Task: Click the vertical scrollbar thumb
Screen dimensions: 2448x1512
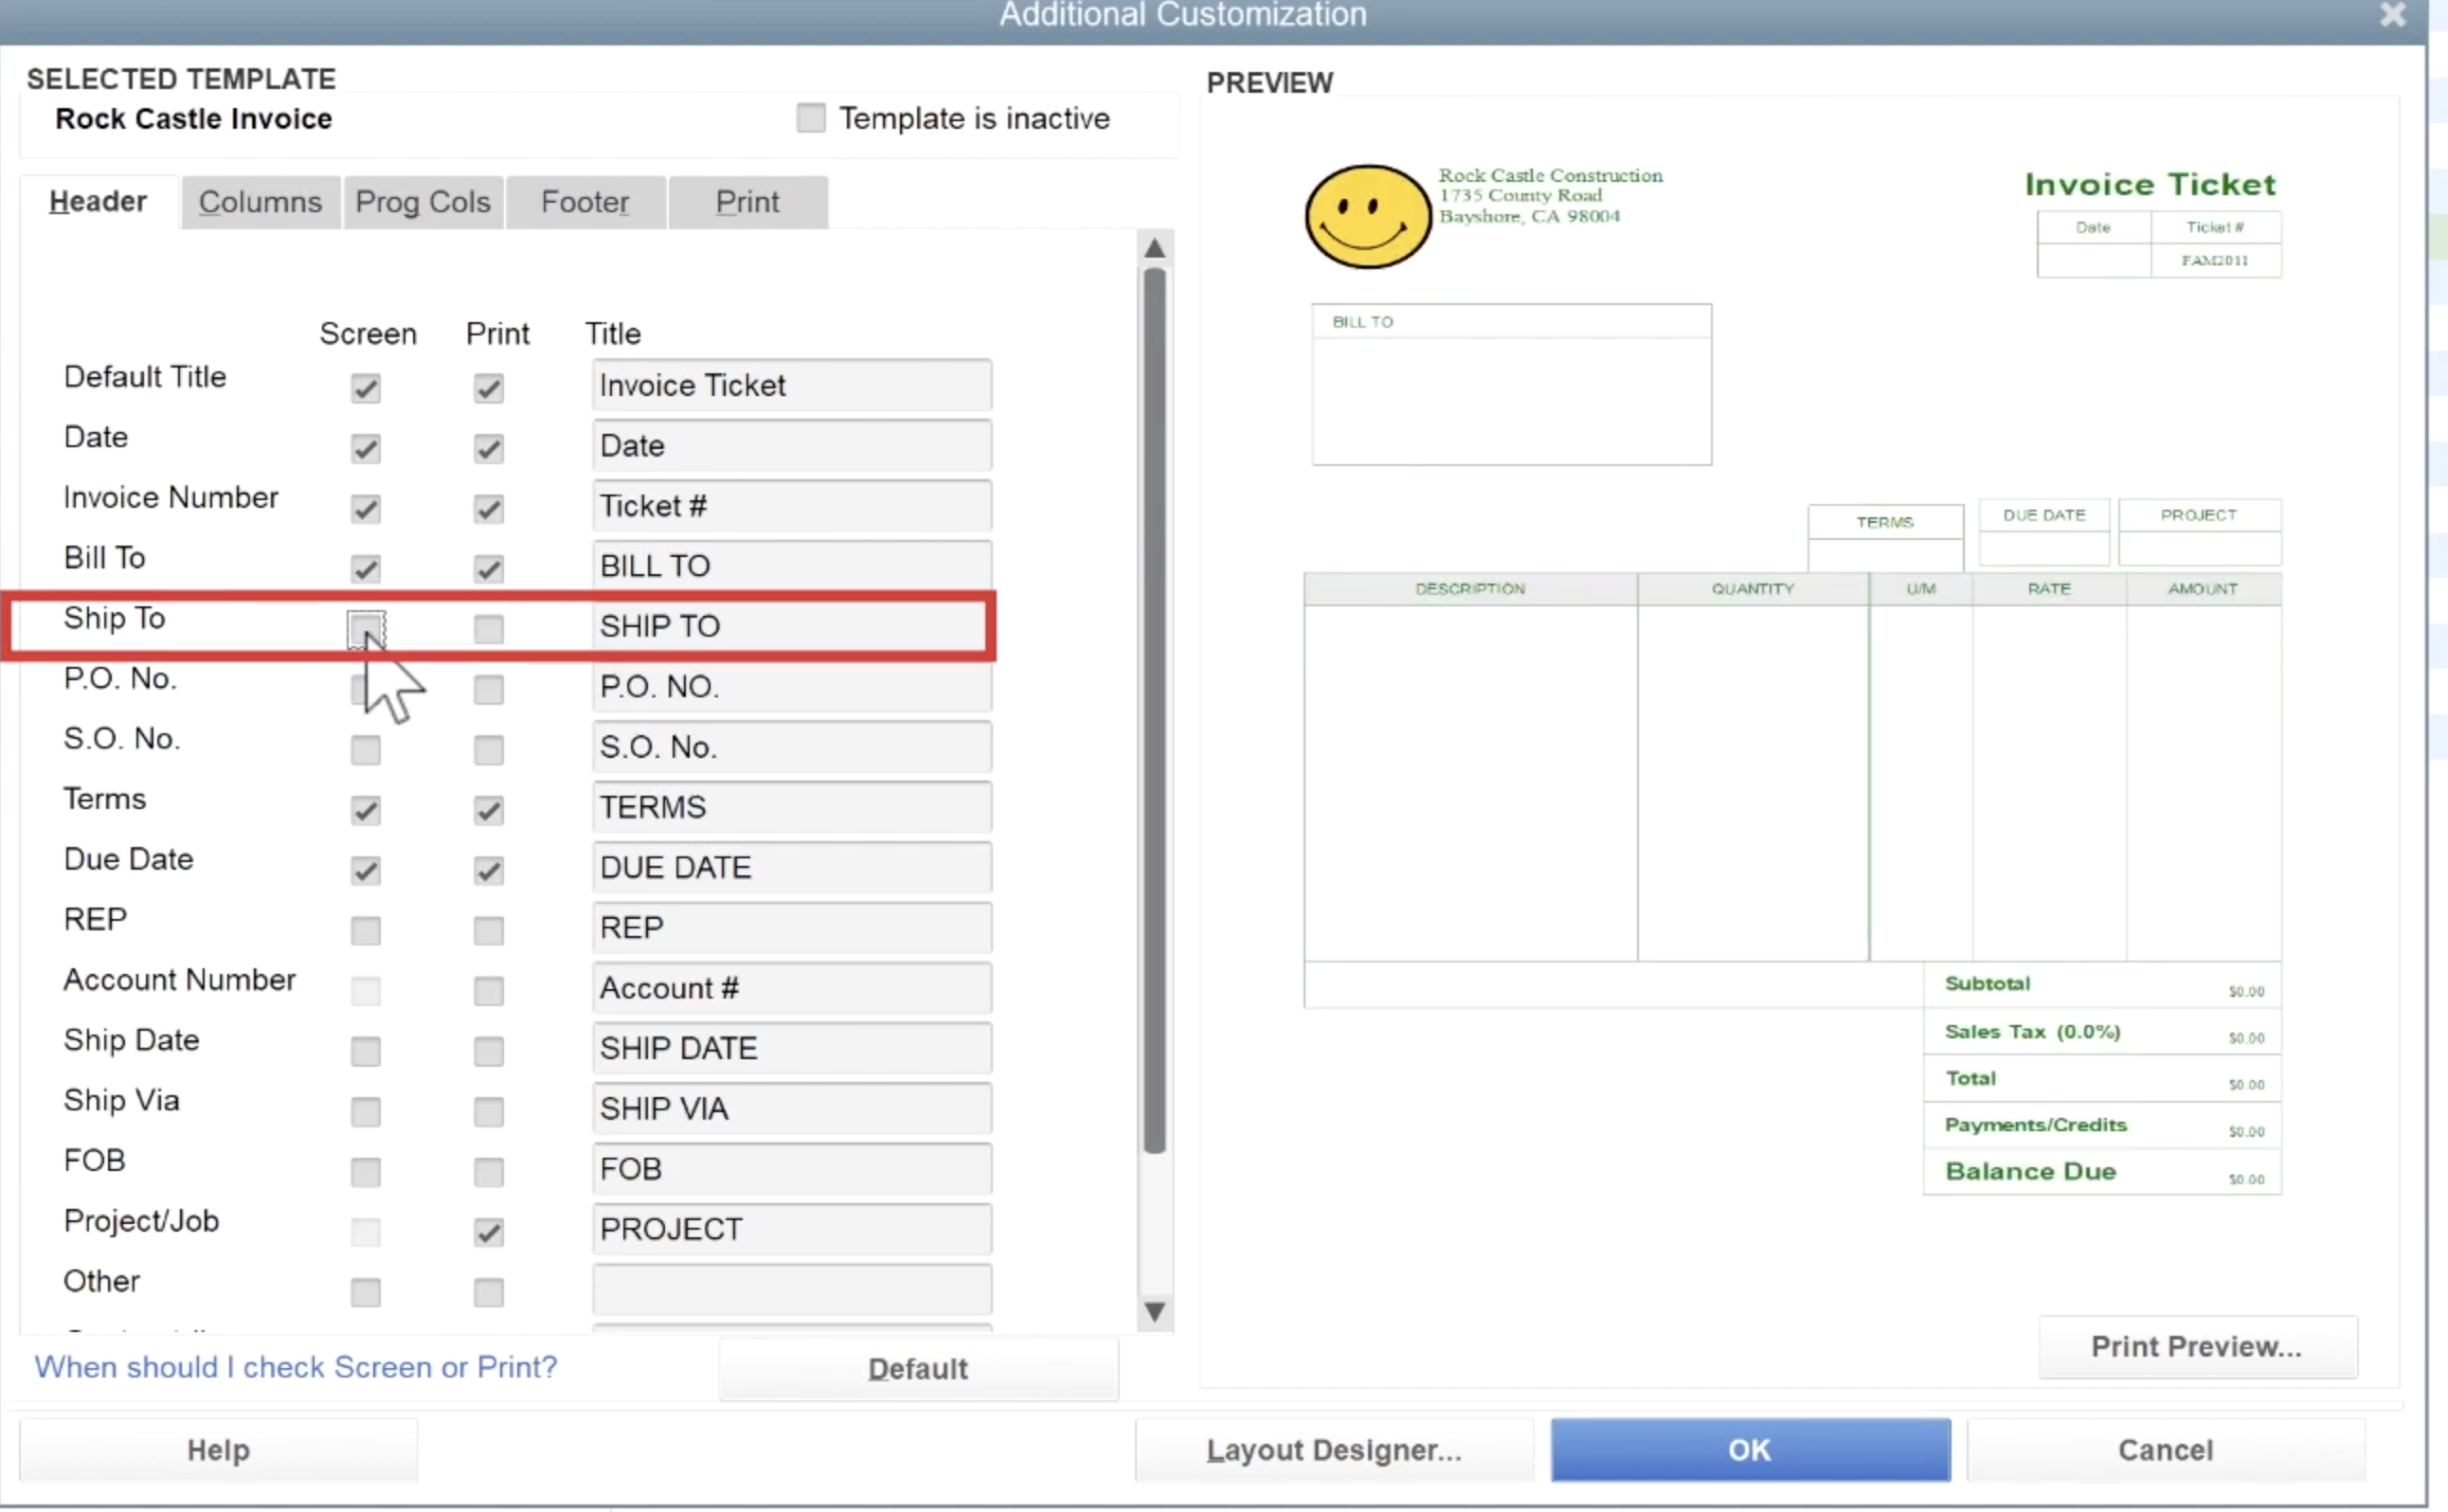Action: pos(1155,710)
